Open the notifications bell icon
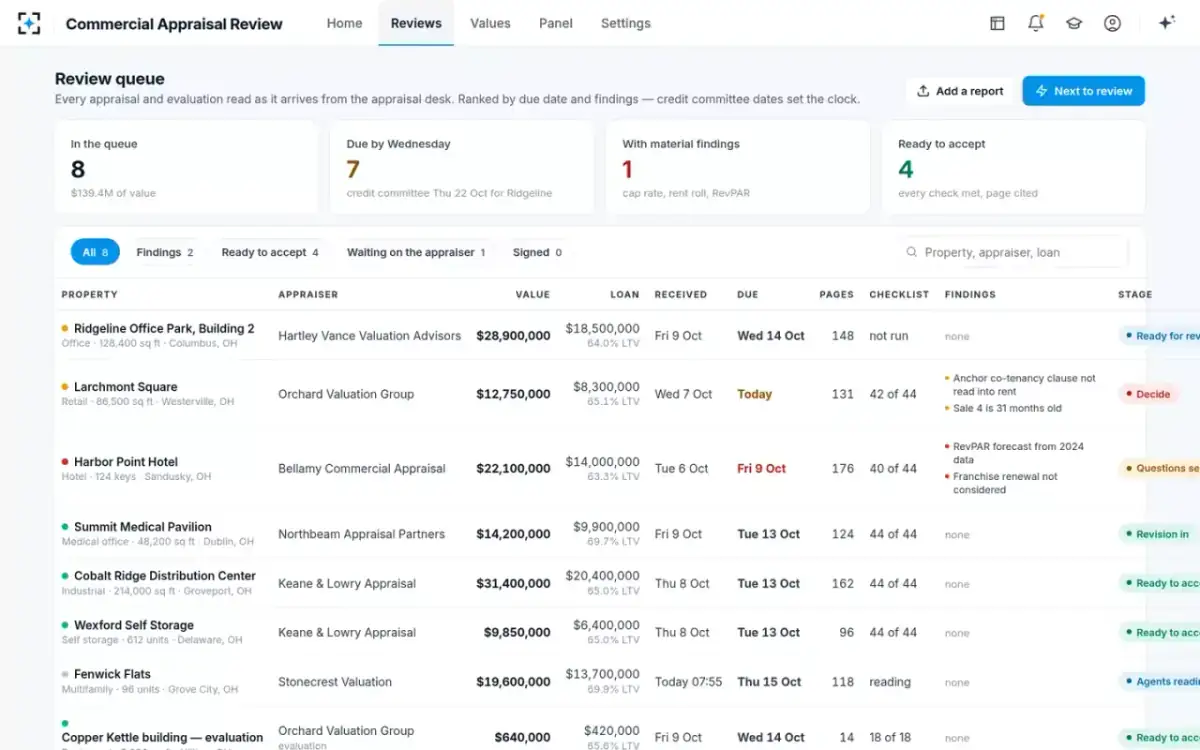Image resolution: width=1200 pixels, height=750 pixels. pos(1036,23)
